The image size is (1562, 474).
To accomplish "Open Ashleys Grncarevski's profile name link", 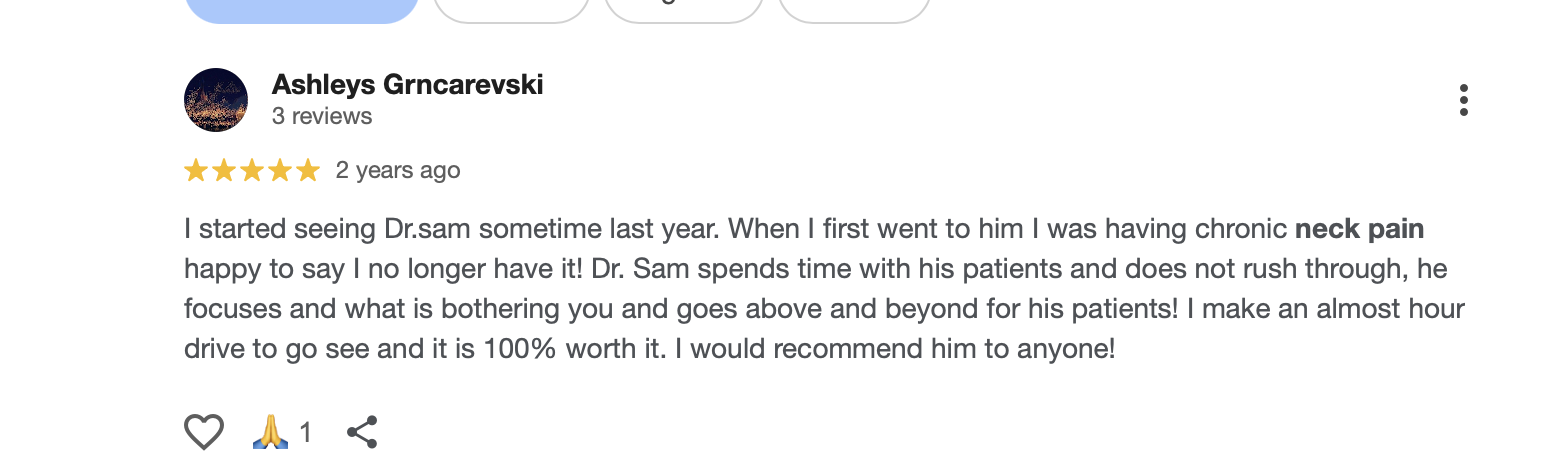I will (x=407, y=85).
